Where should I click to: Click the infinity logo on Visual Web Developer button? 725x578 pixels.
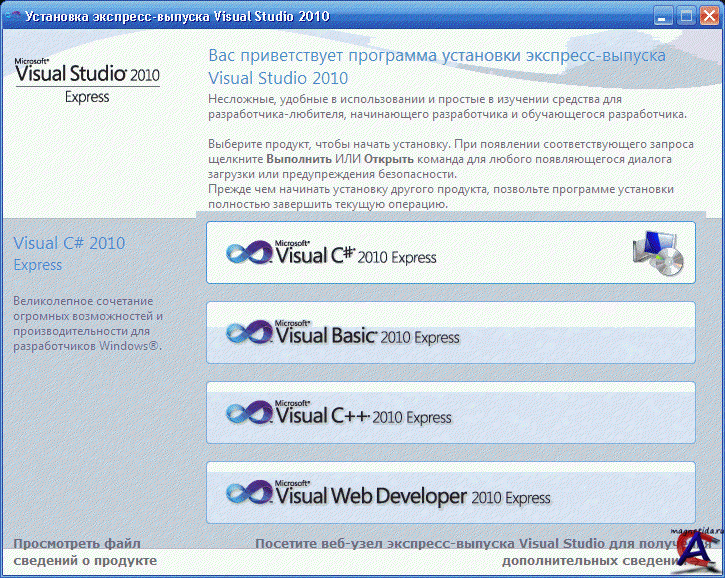[x=249, y=493]
